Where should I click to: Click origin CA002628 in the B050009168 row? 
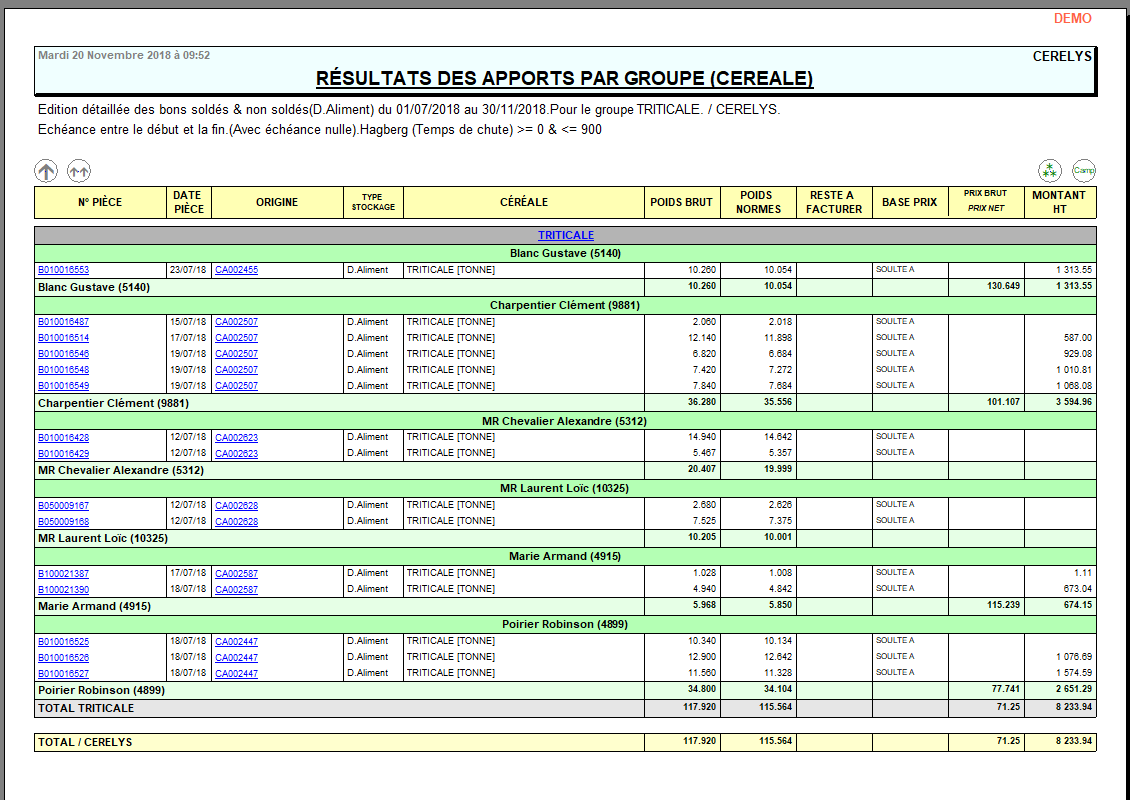point(236,522)
